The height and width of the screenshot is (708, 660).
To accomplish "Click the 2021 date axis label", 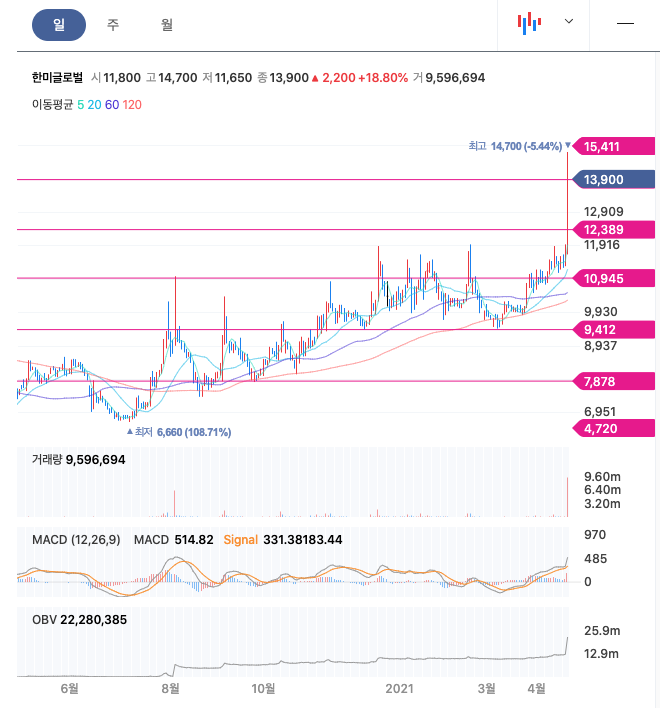I will point(400,689).
